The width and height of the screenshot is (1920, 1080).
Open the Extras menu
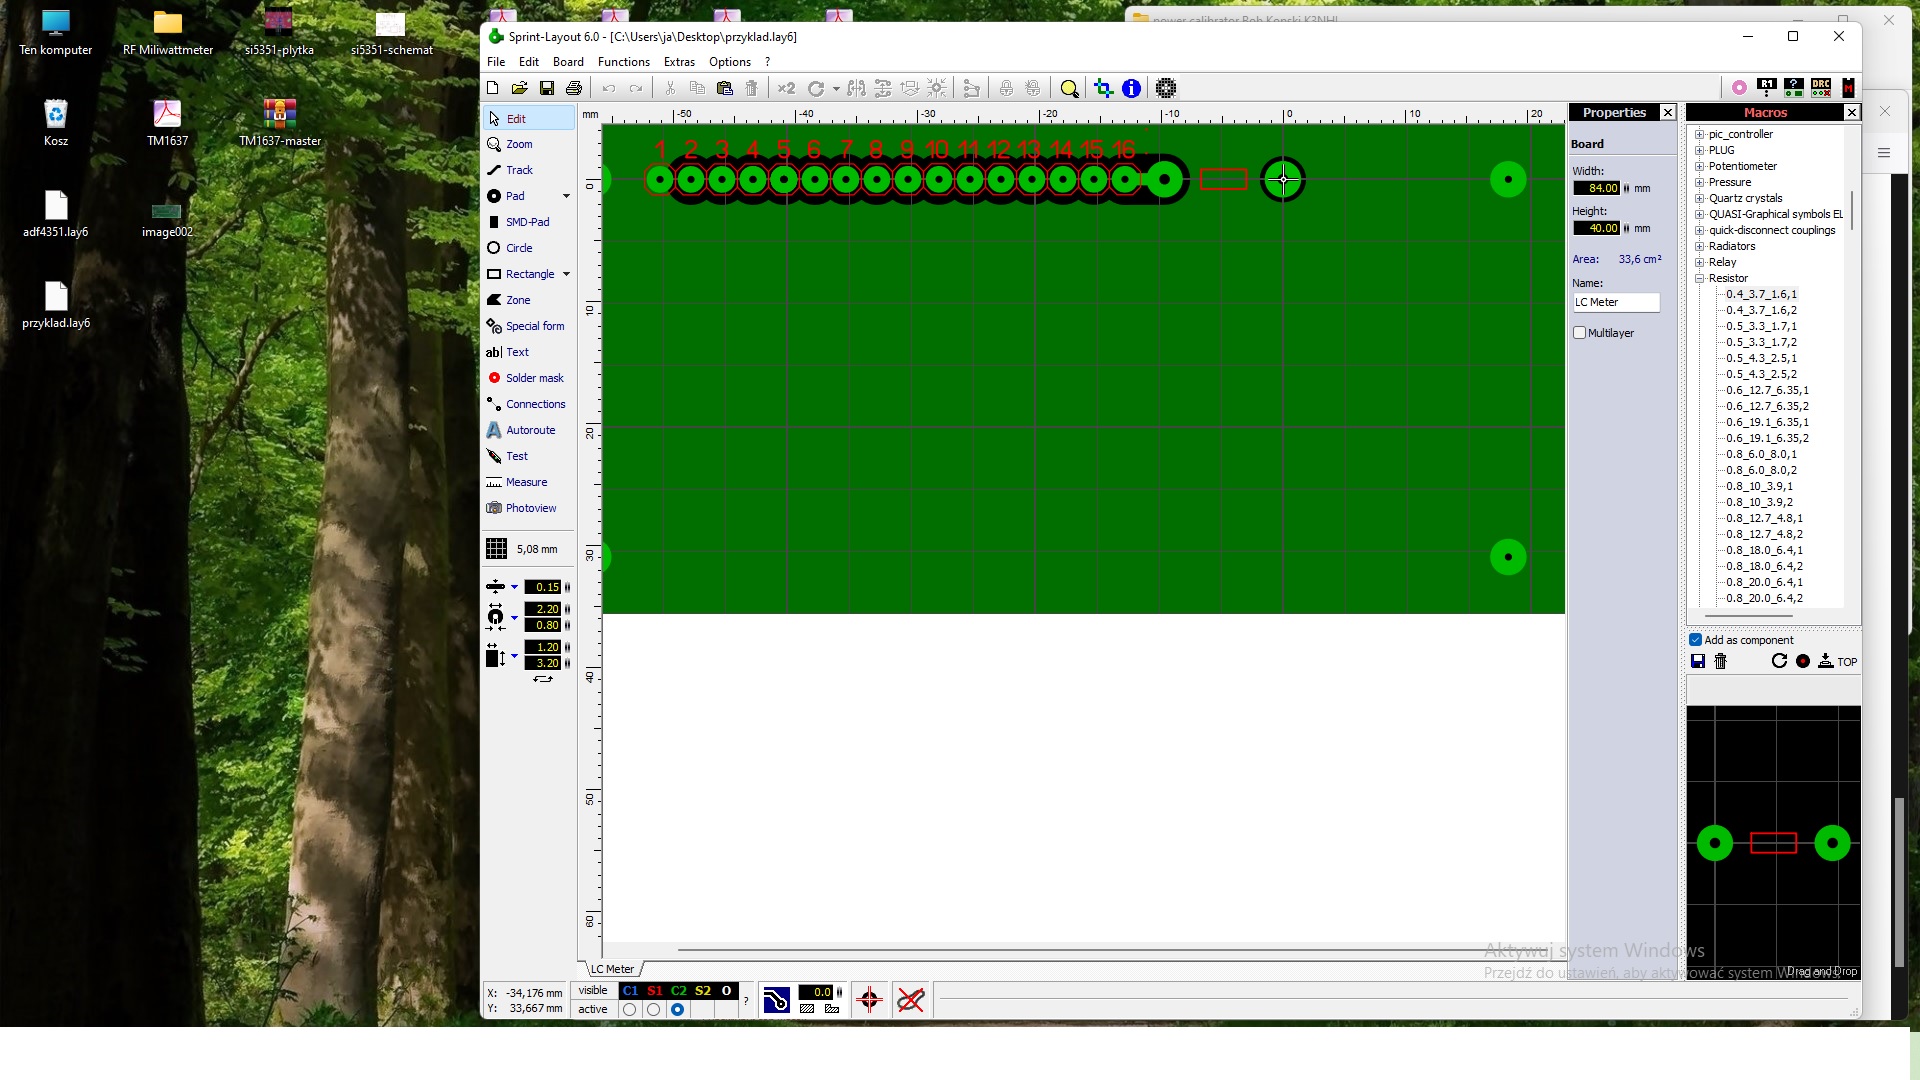tap(679, 62)
